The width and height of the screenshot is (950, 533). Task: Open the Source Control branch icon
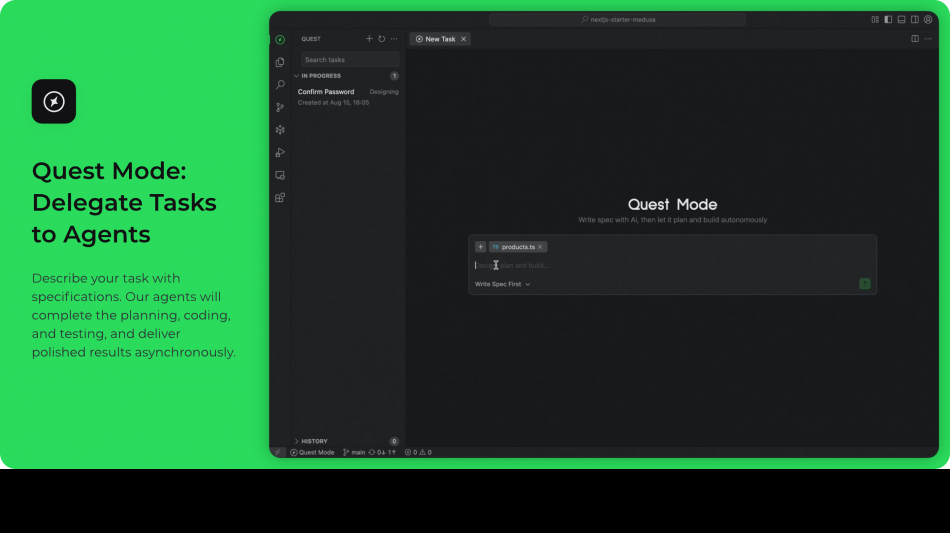280,107
